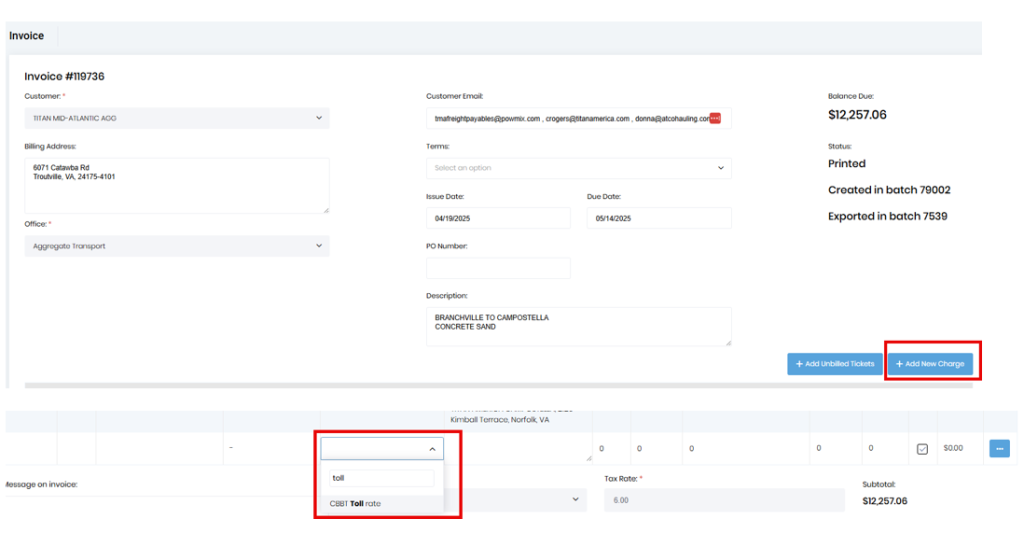The width and height of the screenshot is (1024, 547).
Task: Click the Issue Date field 04/19/2025
Action: pyautogui.click(x=498, y=218)
